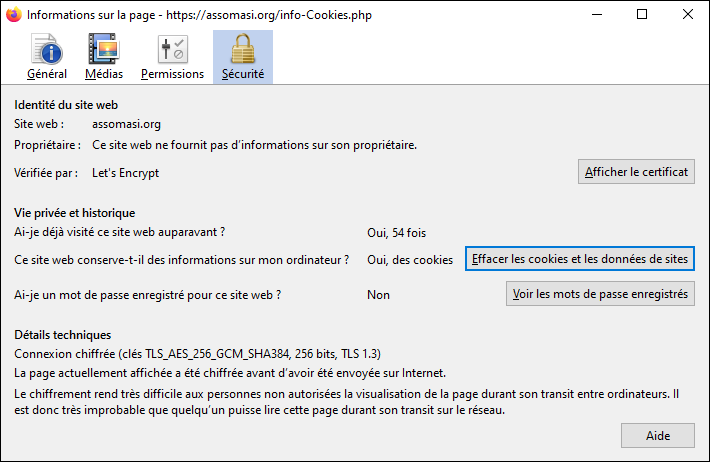Switch to the Général tab label
Screen dimensions: 710x462
tap(47, 74)
